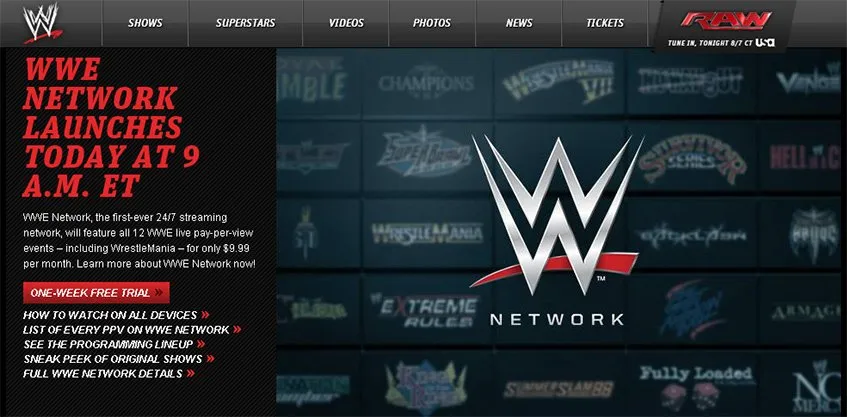Open the Shows menu
Image resolution: width=847 pixels, height=417 pixels.
pos(145,23)
